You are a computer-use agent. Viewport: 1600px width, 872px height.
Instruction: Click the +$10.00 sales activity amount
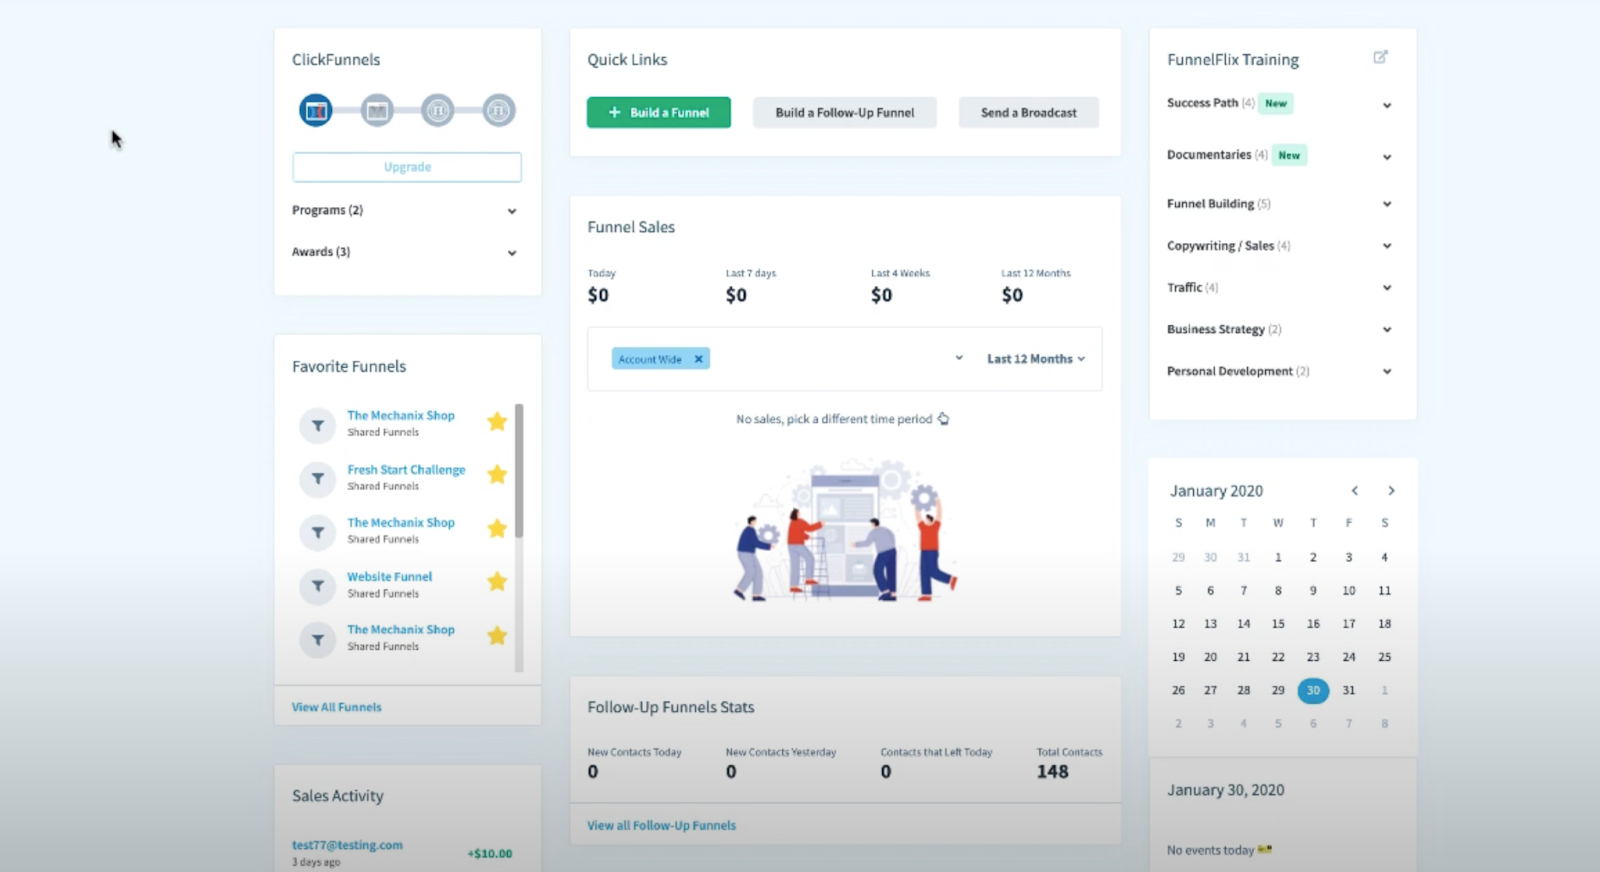(490, 854)
